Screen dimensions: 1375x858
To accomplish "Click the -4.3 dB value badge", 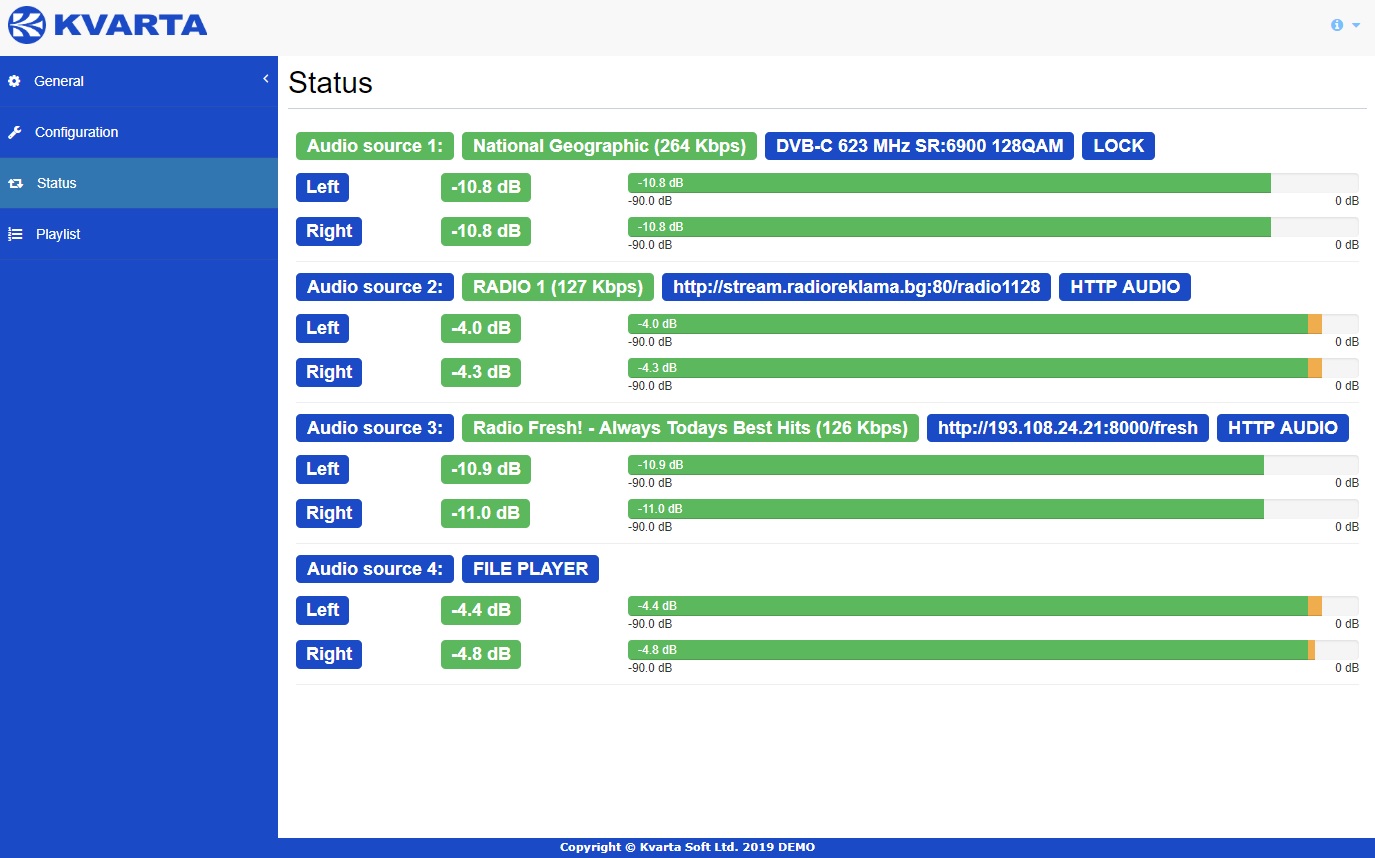I will pos(481,372).
